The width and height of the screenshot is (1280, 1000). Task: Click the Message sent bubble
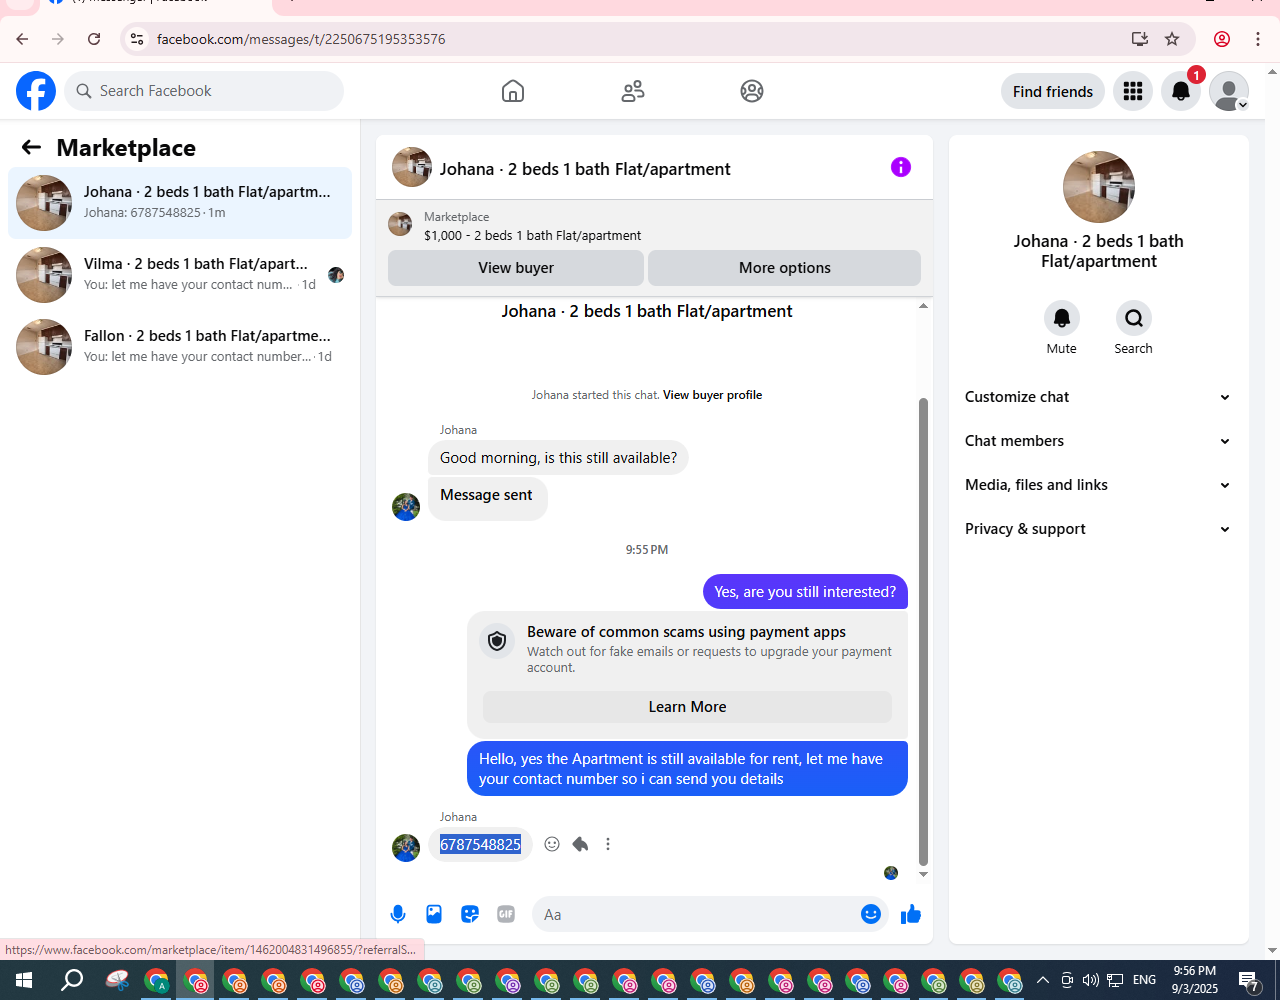[x=487, y=497]
